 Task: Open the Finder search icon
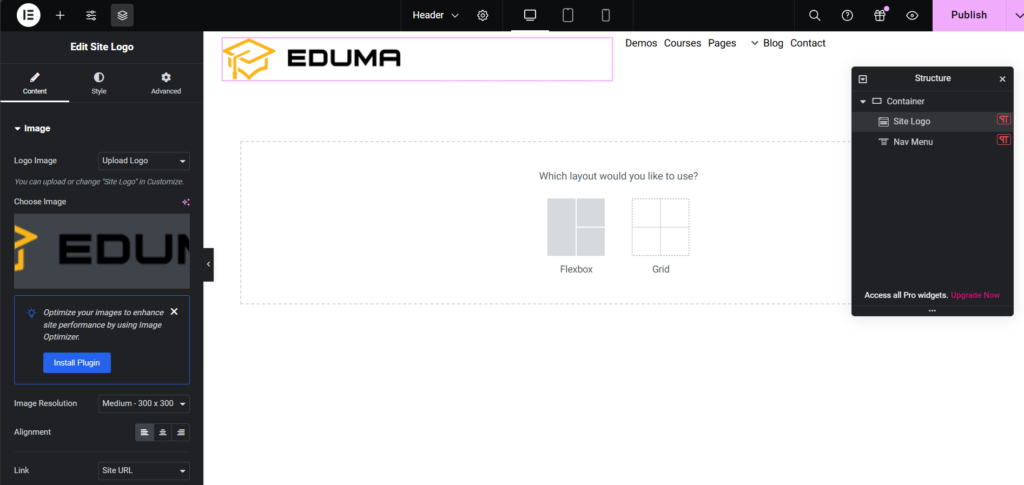click(814, 15)
